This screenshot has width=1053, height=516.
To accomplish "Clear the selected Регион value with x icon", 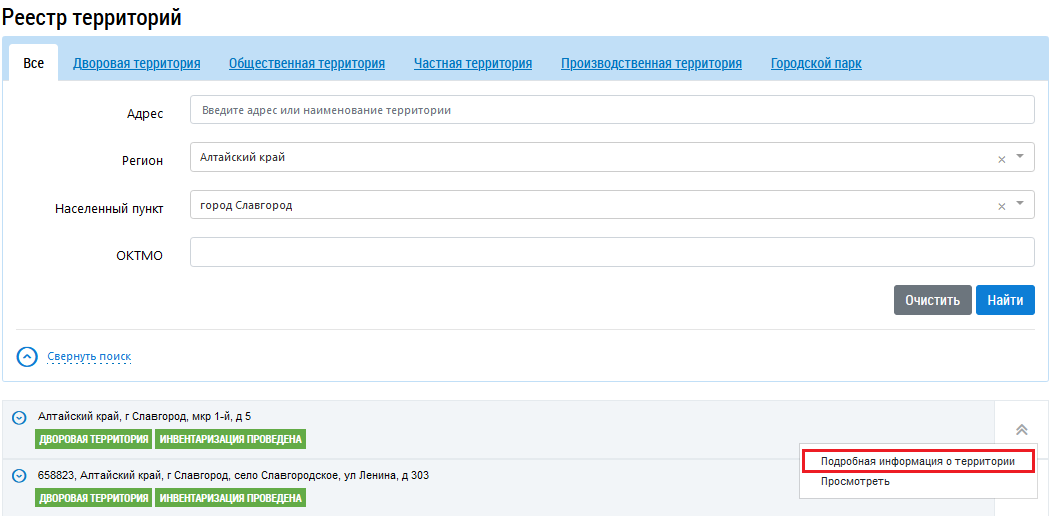I will pyautogui.click(x=1001, y=158).
